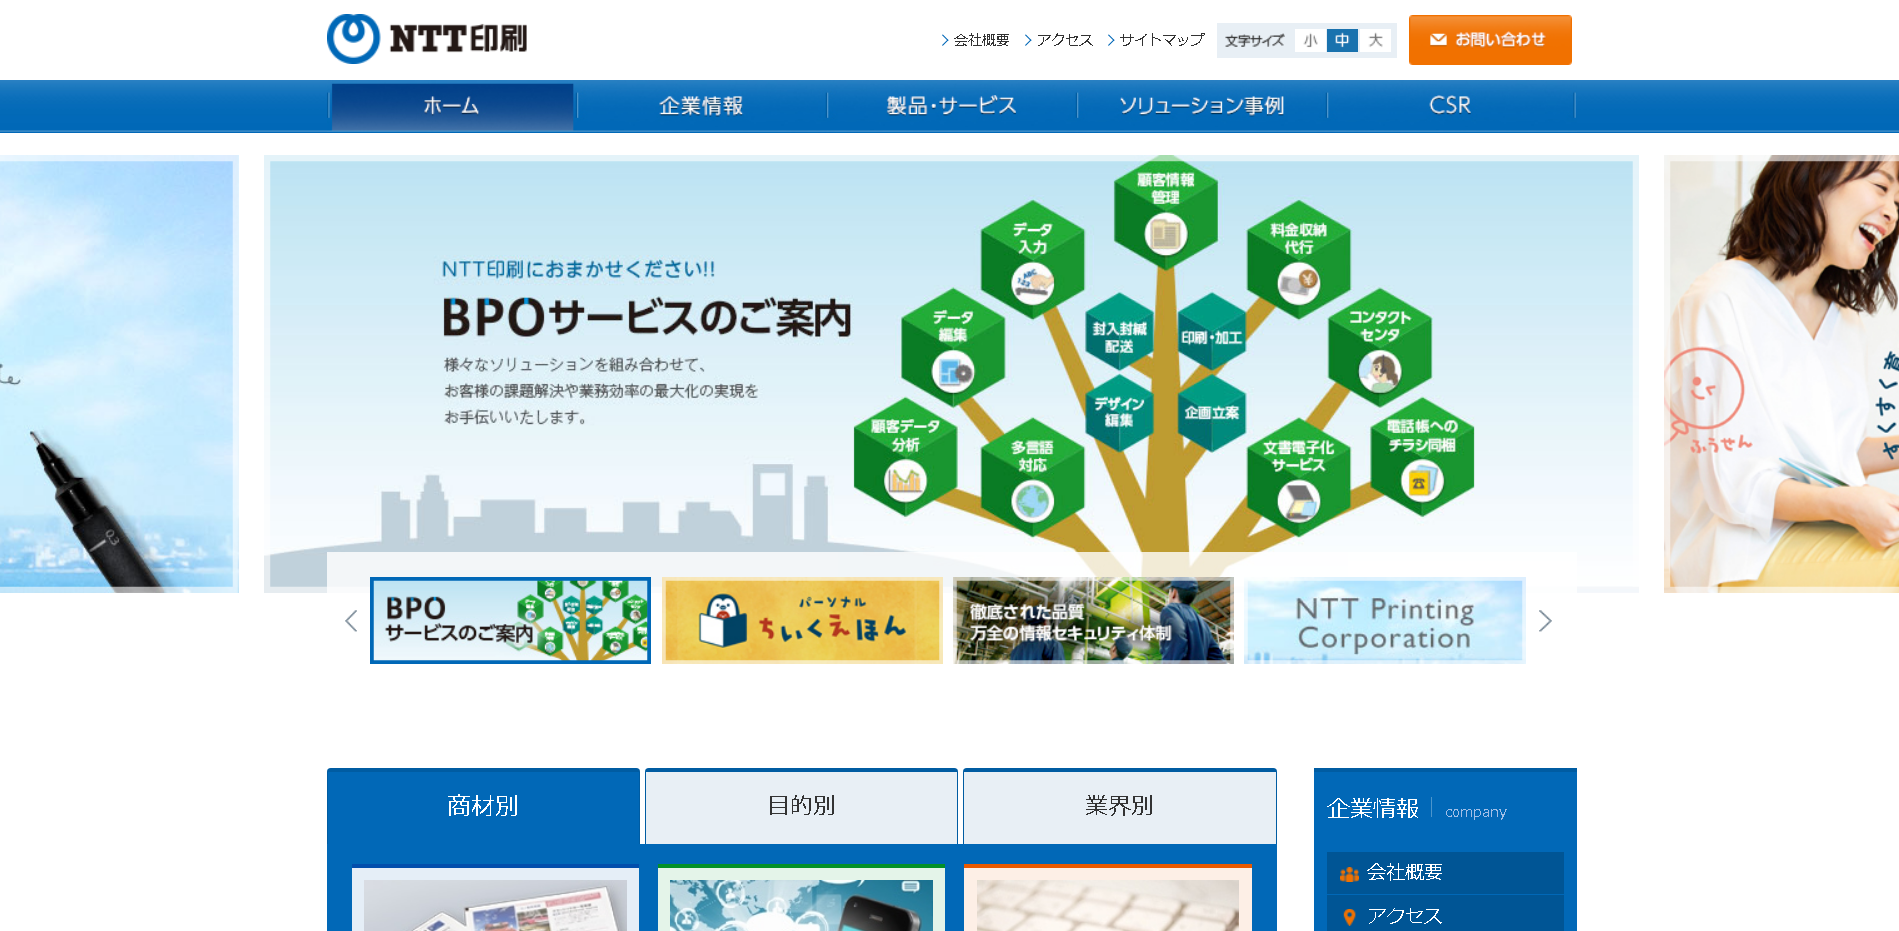Show next carousel slide with right chevron
Screen dimensions: 1899x931
click(x=1545, y=621)
